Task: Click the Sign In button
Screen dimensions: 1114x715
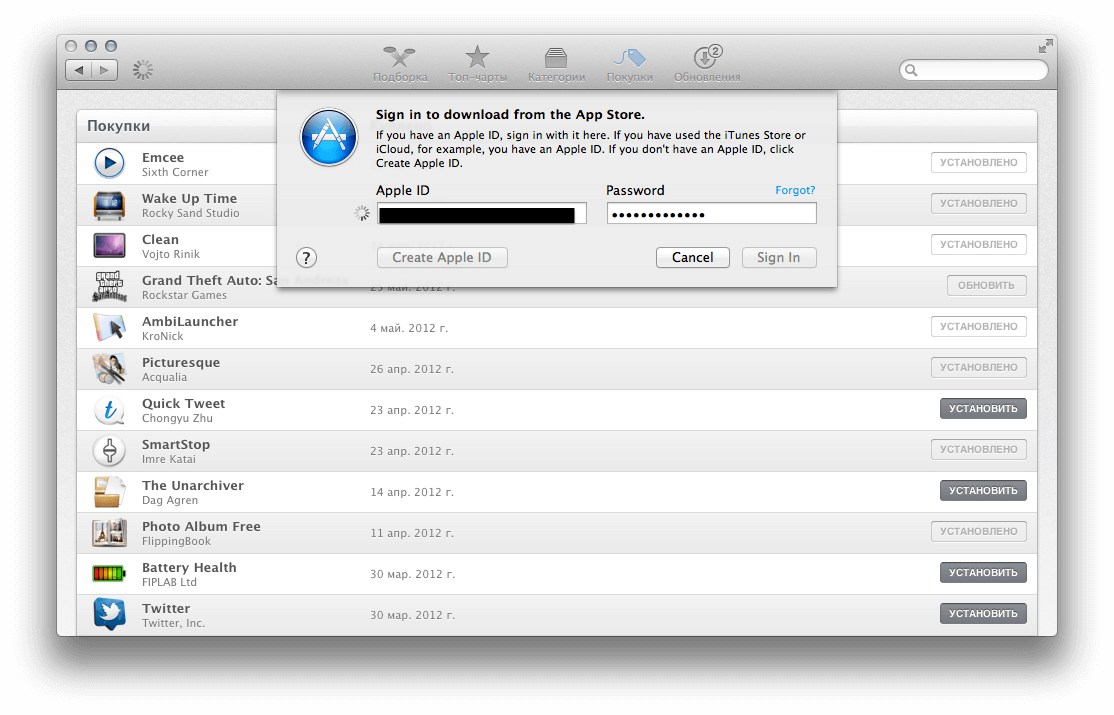Action: (x=779, y=257)
